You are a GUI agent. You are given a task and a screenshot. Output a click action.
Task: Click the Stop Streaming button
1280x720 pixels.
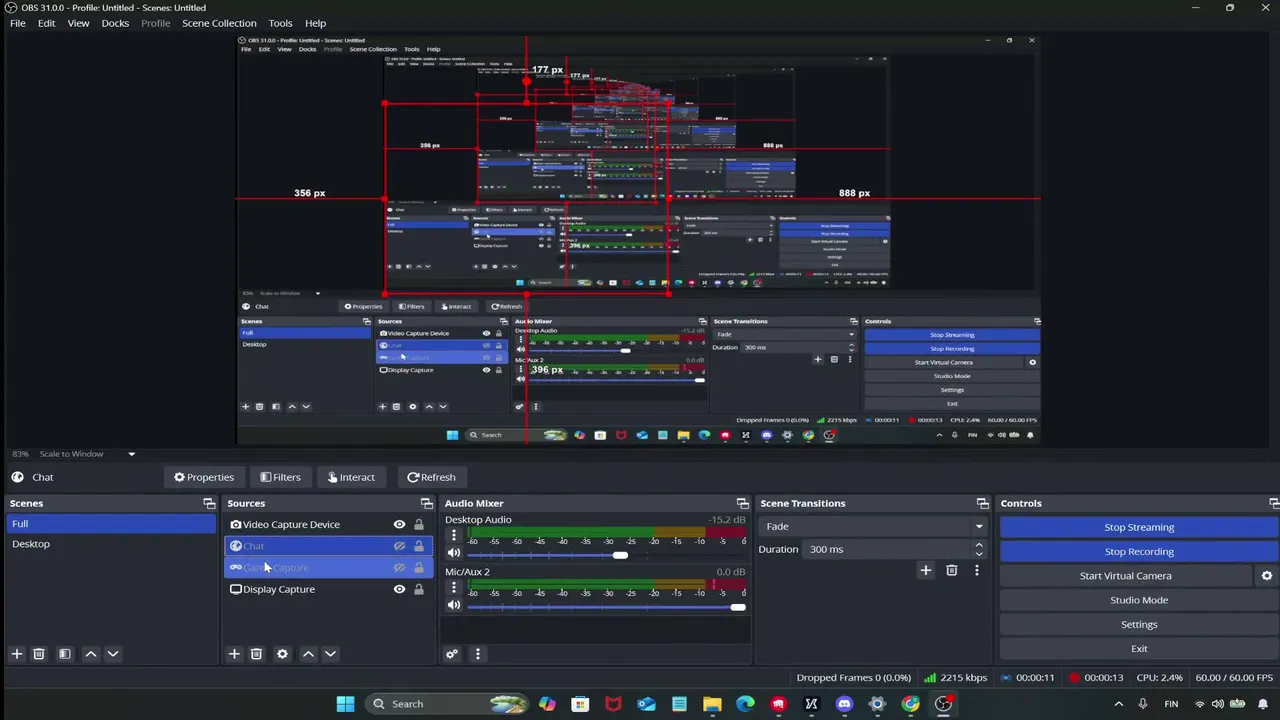coord(1139,527)
